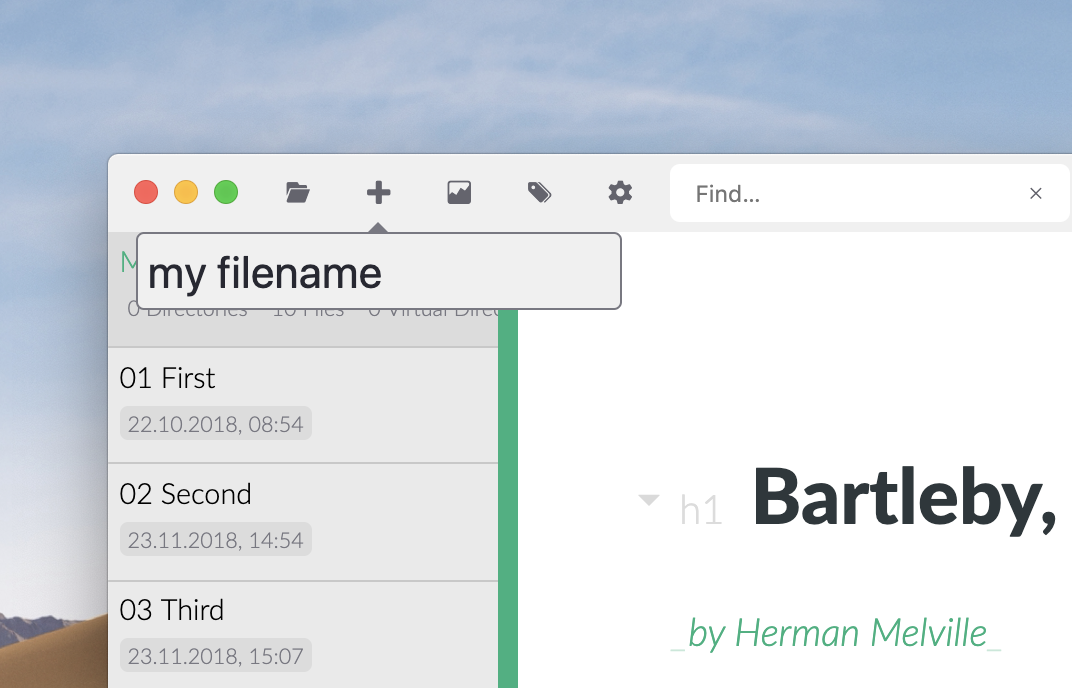Open the image attachments icon in toolbar
1072x688 pixels.
(459, 193)
